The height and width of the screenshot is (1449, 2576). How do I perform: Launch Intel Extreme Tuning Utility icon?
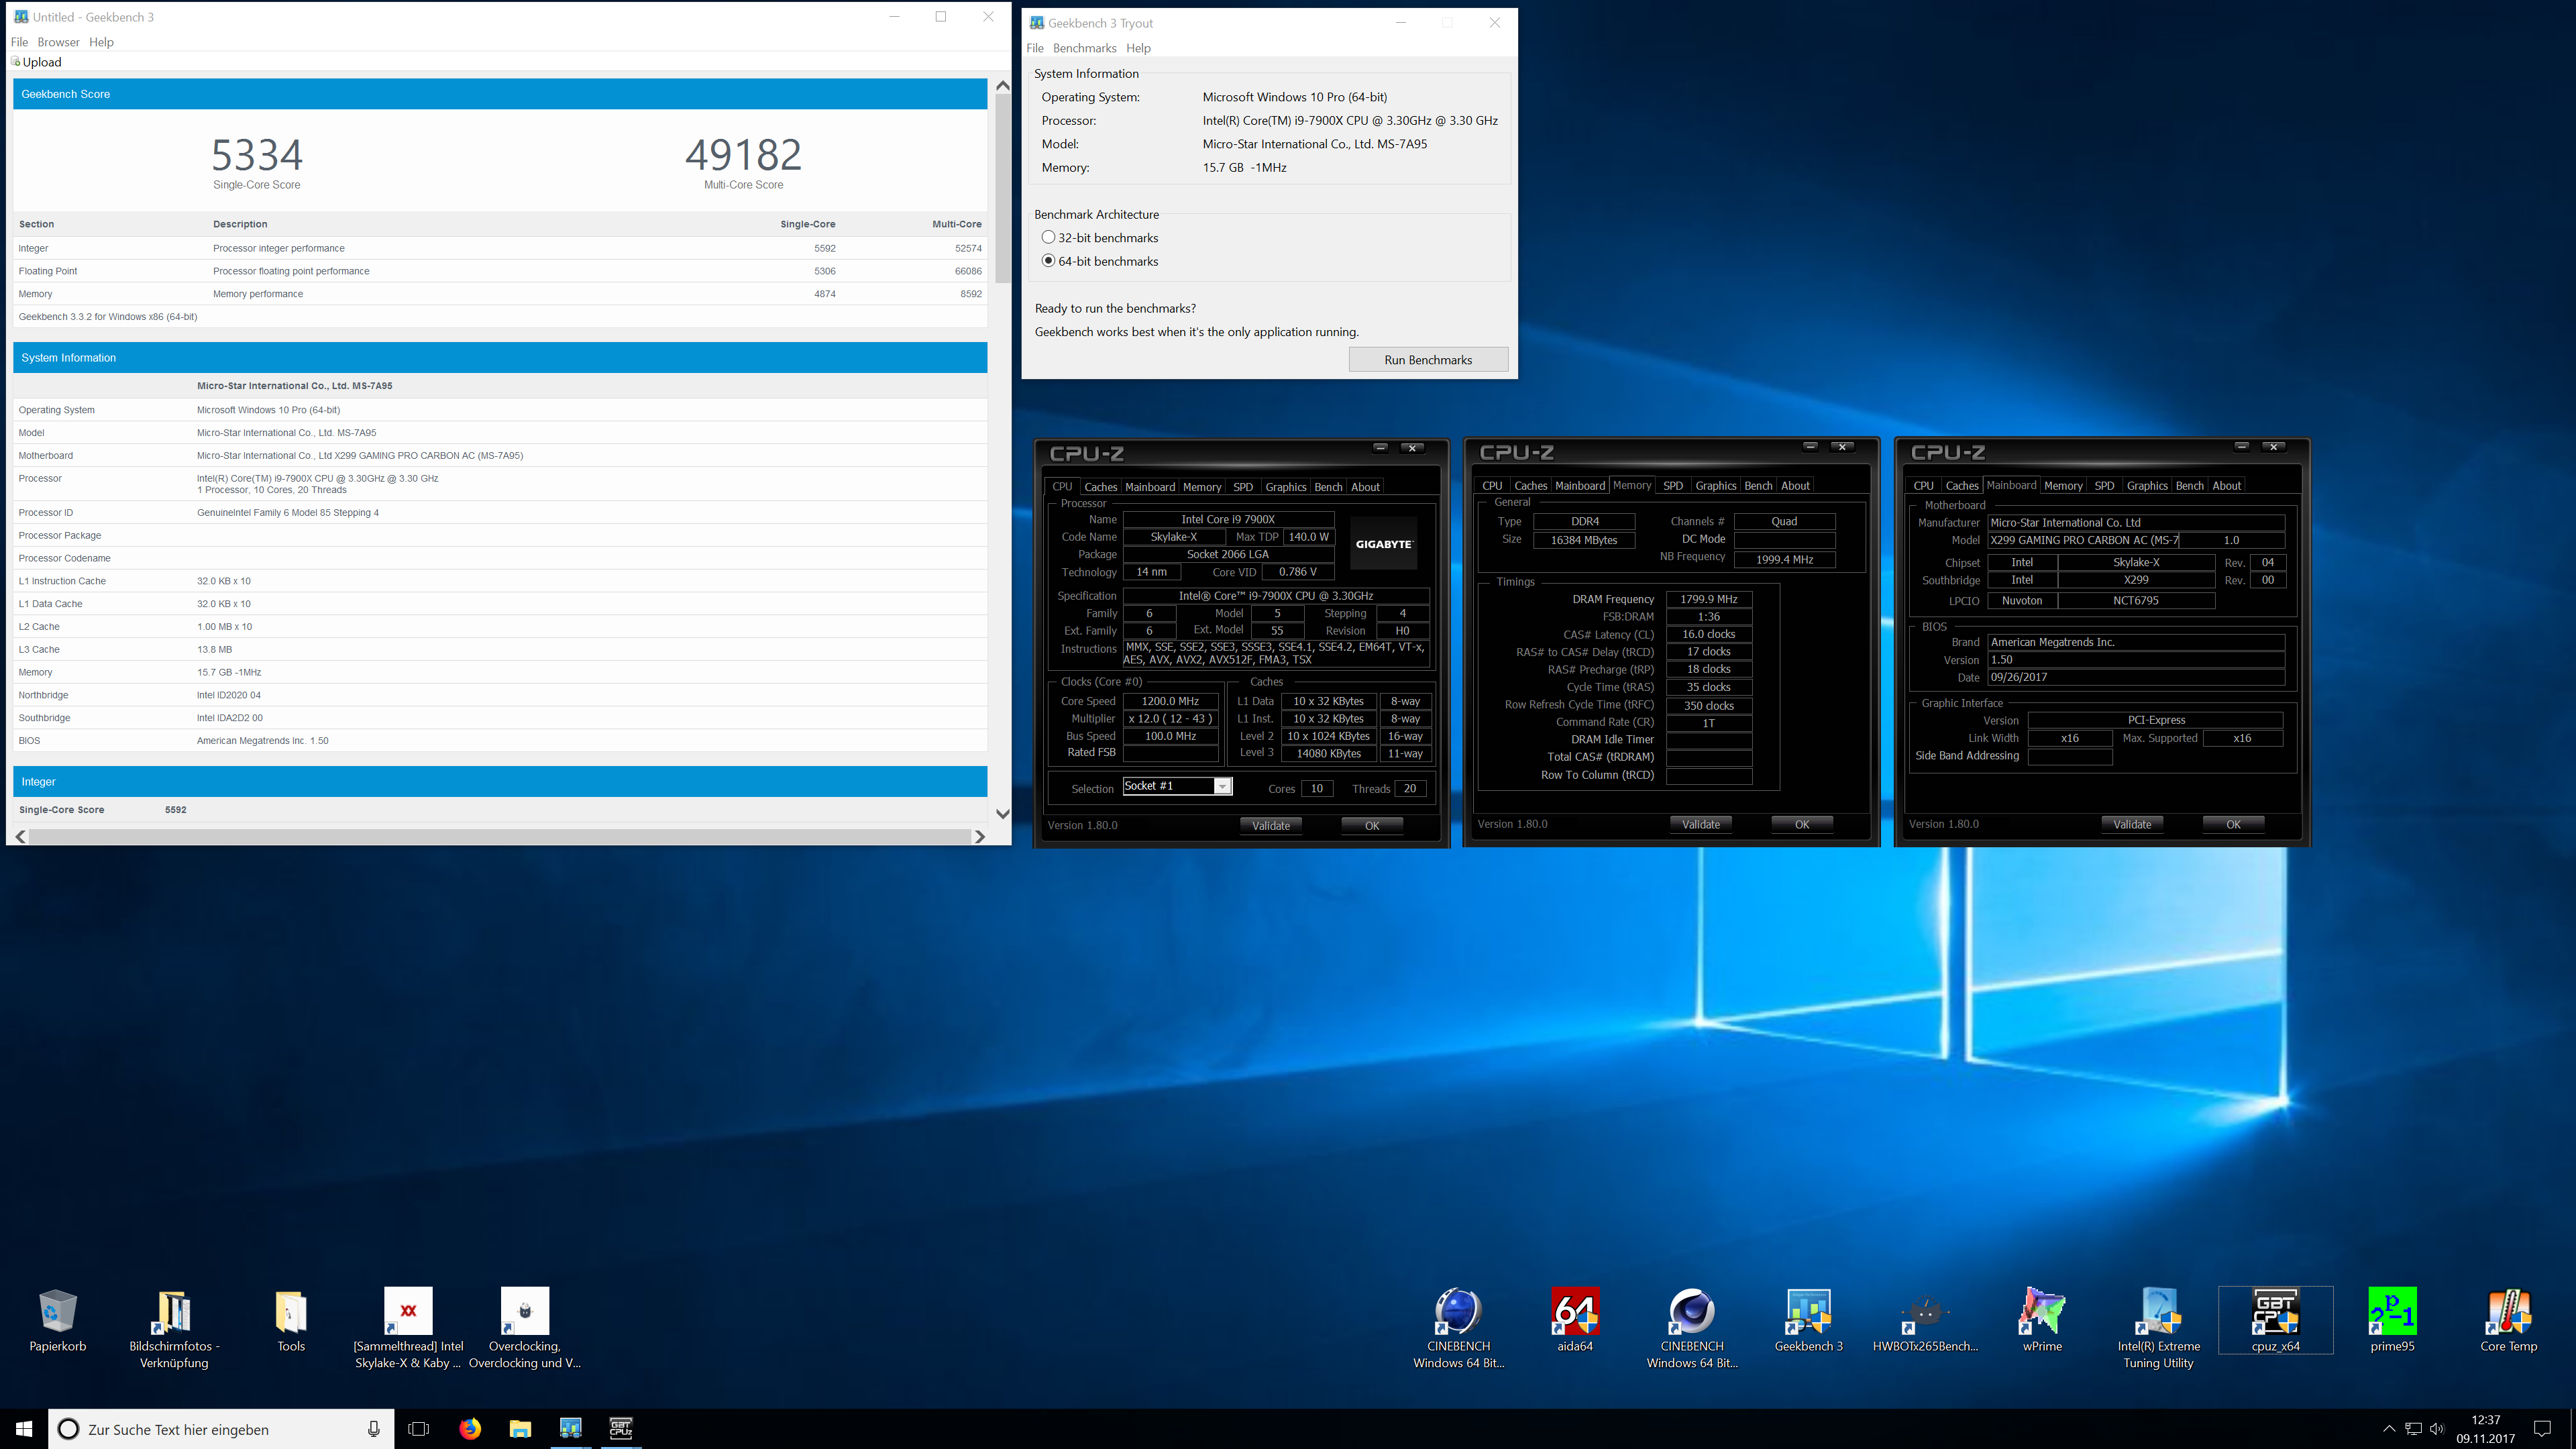click(x=2159, y=1312)
